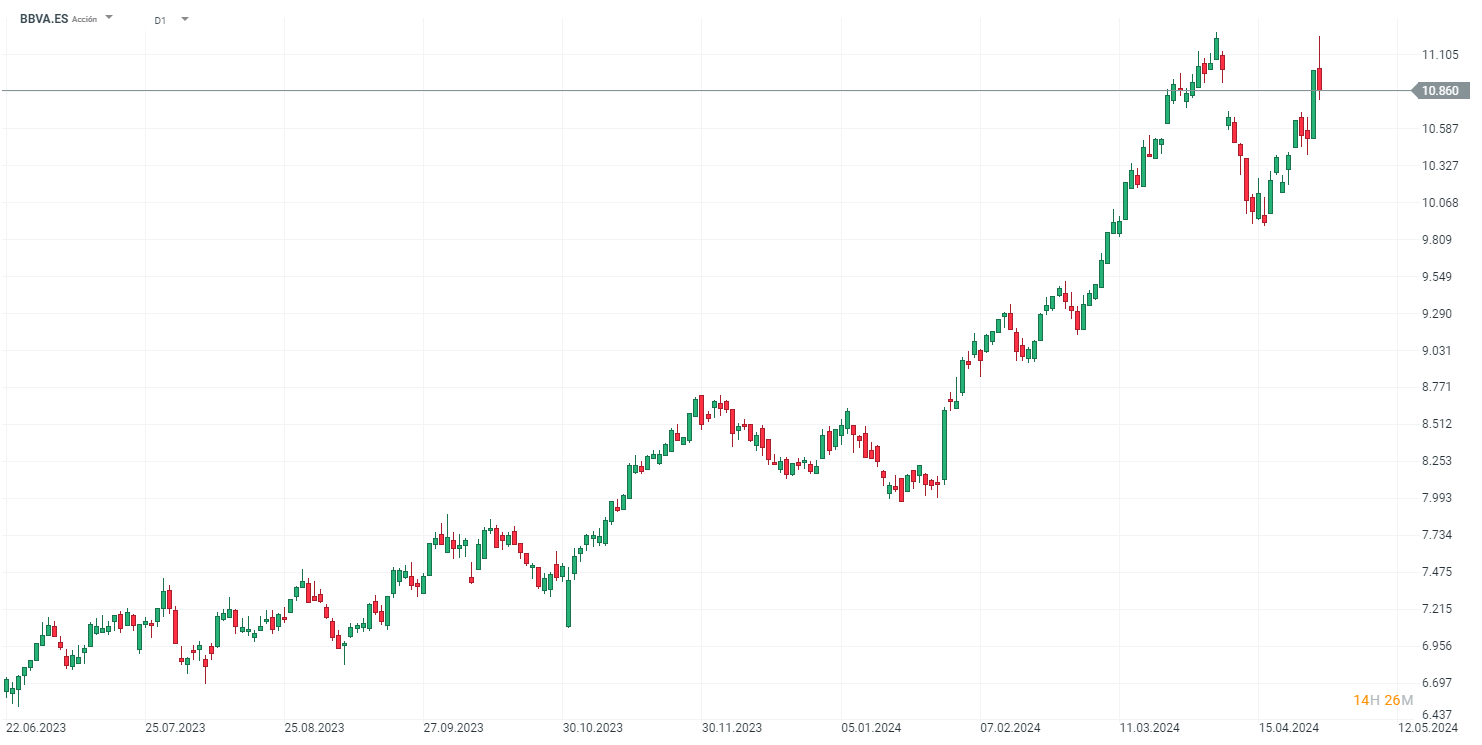Click the 14H 26M candle countdown timer
The image size is (1482, 745).
pyautogui.click(x=1383, y=700)
